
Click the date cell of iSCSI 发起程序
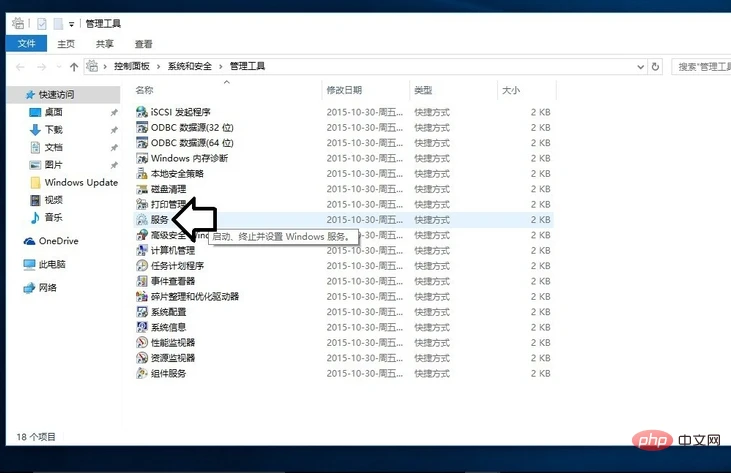point(365,112)
